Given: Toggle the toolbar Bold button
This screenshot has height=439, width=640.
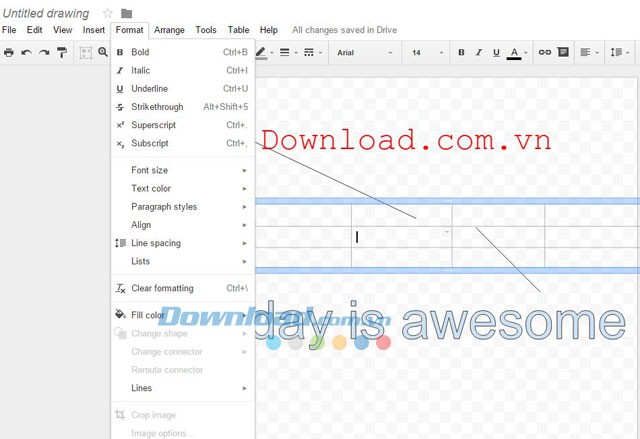Looking at the screenshot, I should click(x=461, y=52).
